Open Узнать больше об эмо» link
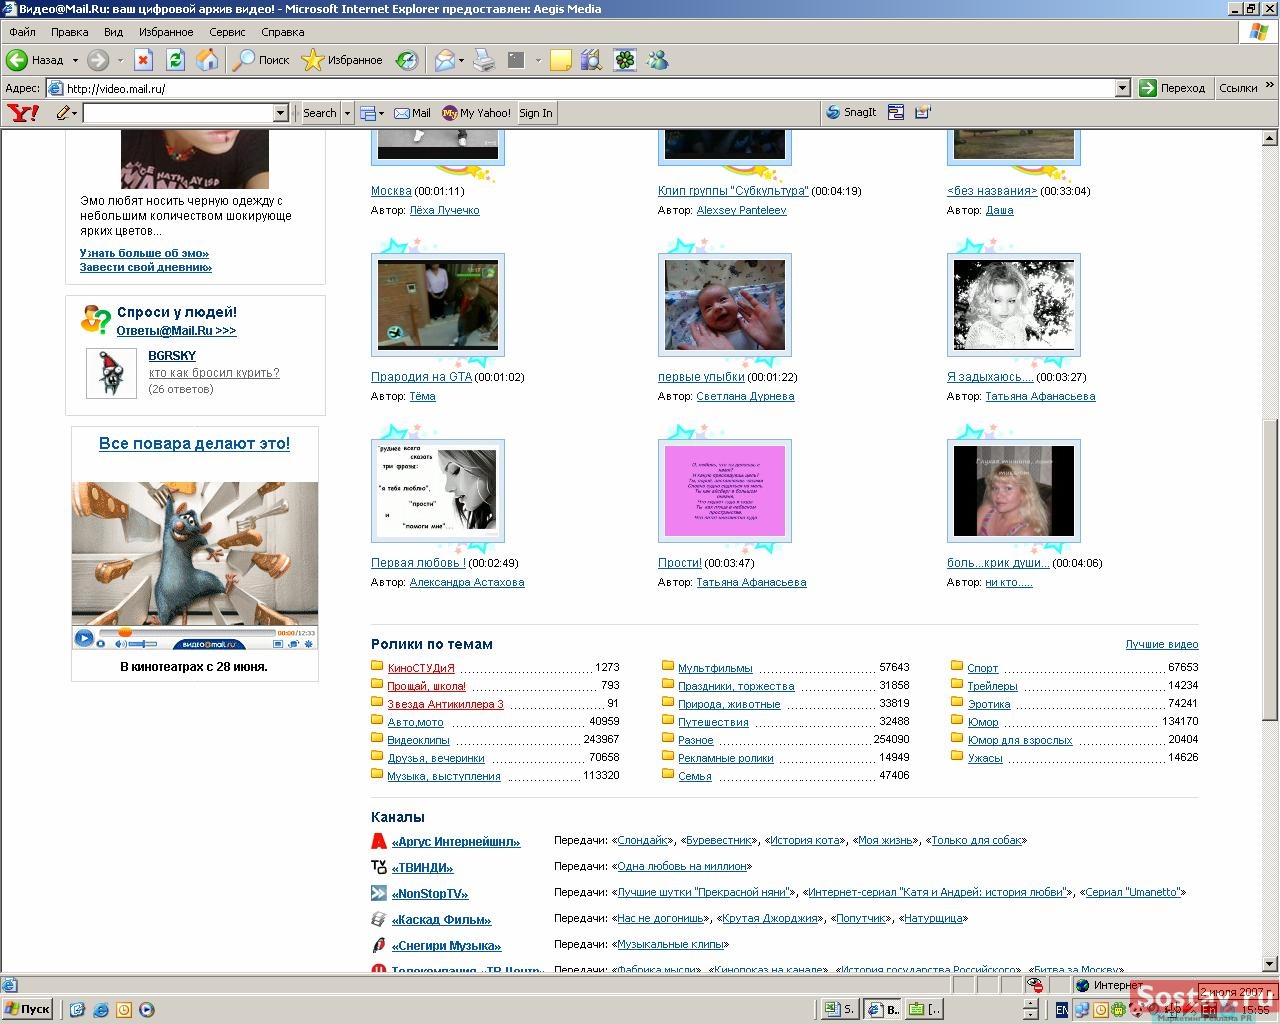 click(144, 254)
